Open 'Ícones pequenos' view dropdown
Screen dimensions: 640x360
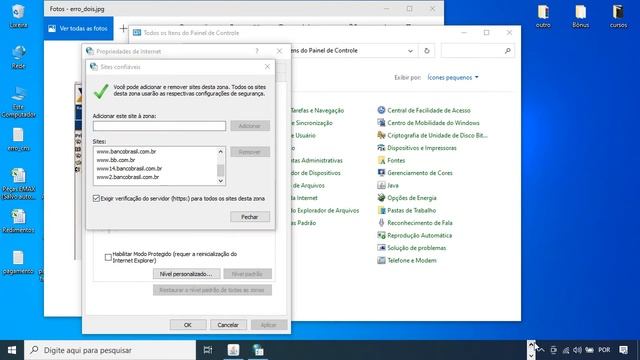453,78
